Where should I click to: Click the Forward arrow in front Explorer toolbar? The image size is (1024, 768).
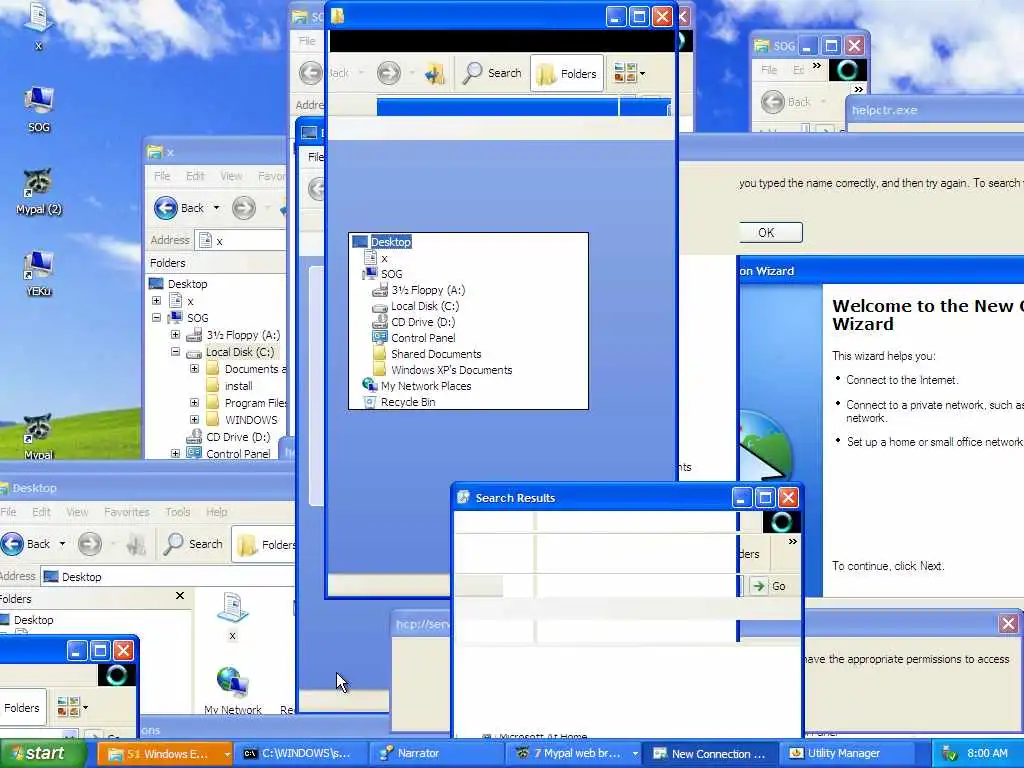[389, 72]
